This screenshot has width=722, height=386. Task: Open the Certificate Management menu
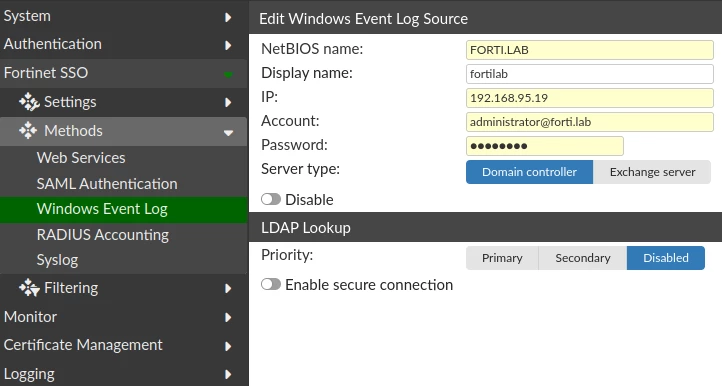point(124,345)
